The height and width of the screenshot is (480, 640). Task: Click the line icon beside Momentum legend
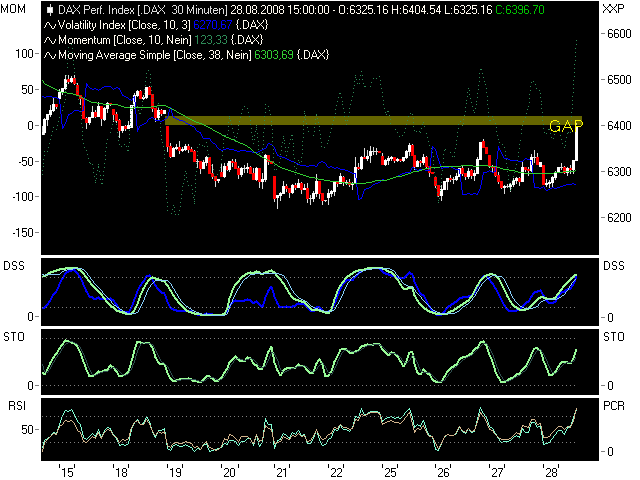coord(50,40)
